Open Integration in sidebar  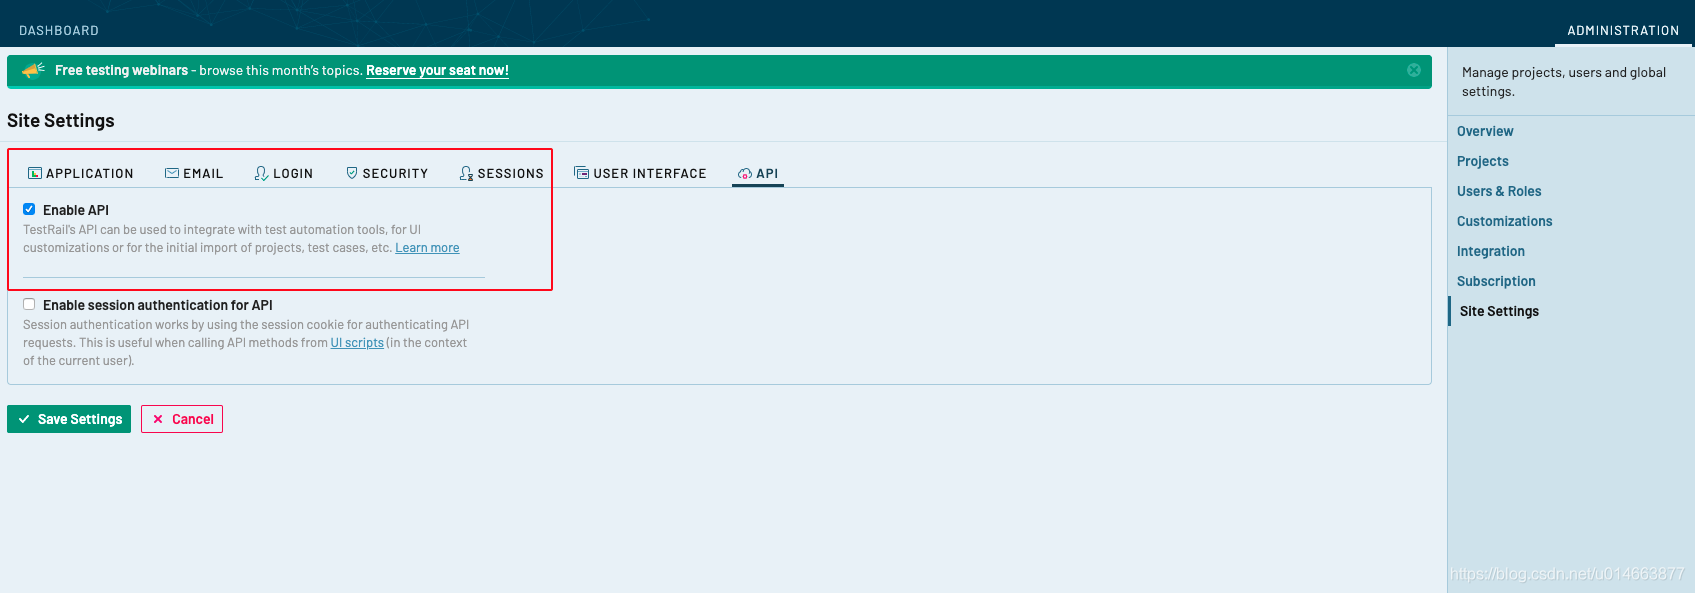click(x=1491, y=251)
